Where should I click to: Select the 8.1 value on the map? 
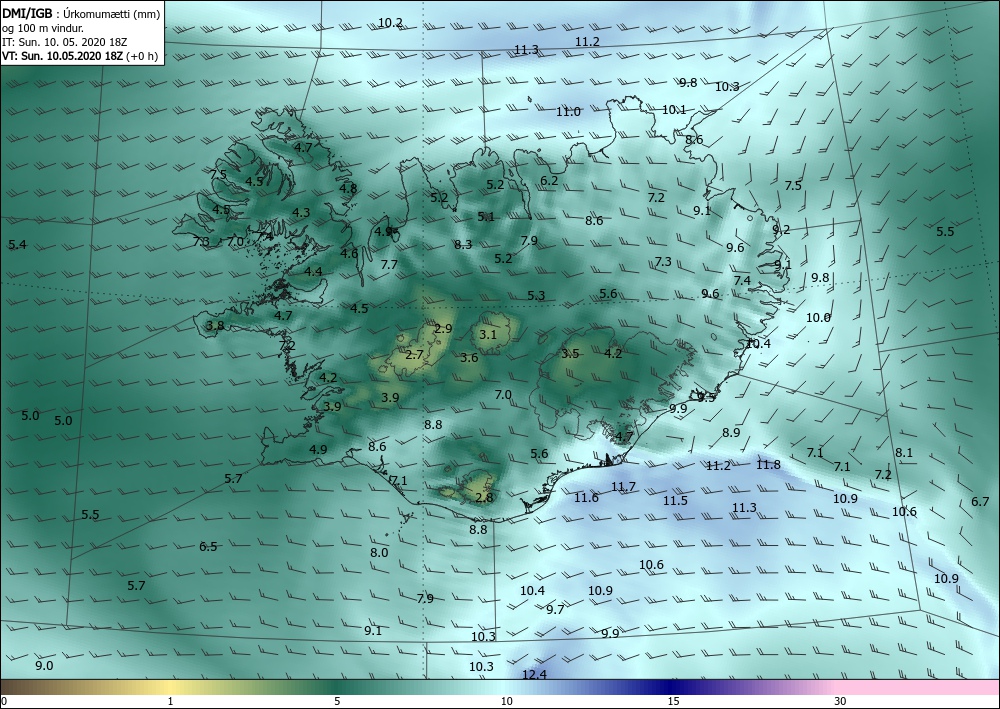904,453
